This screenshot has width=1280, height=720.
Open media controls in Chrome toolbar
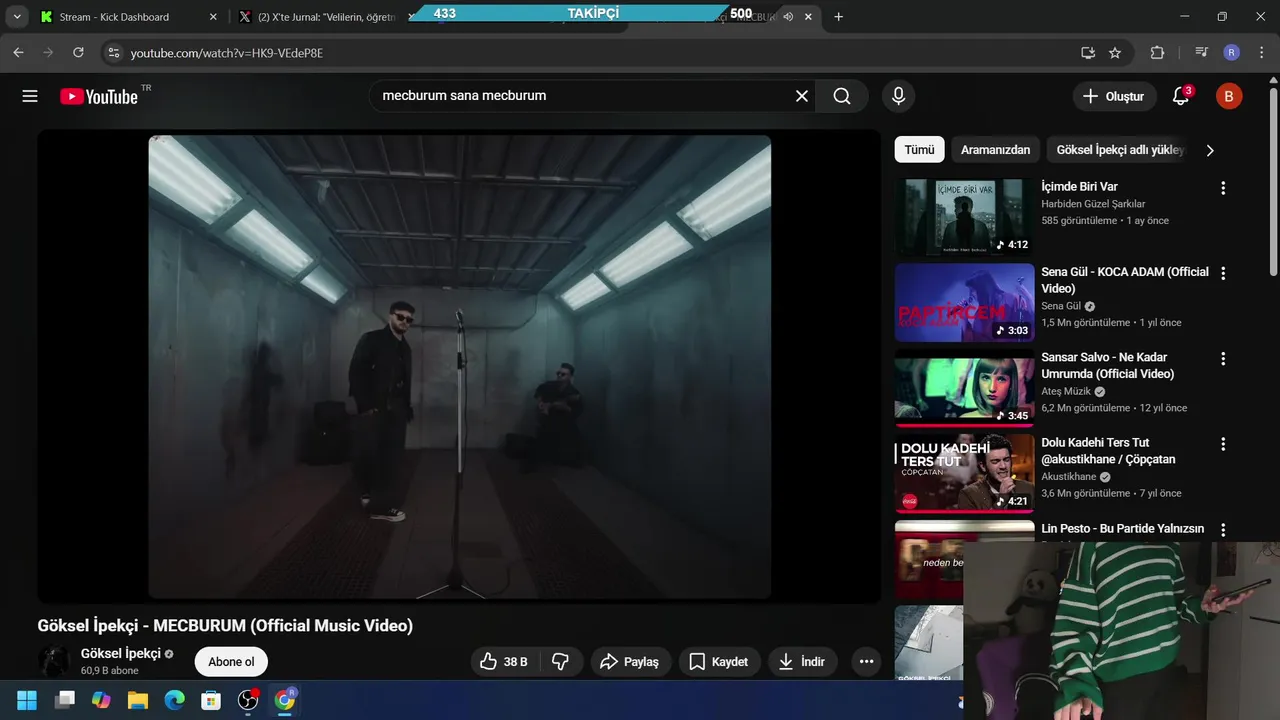coord(1201,52)
